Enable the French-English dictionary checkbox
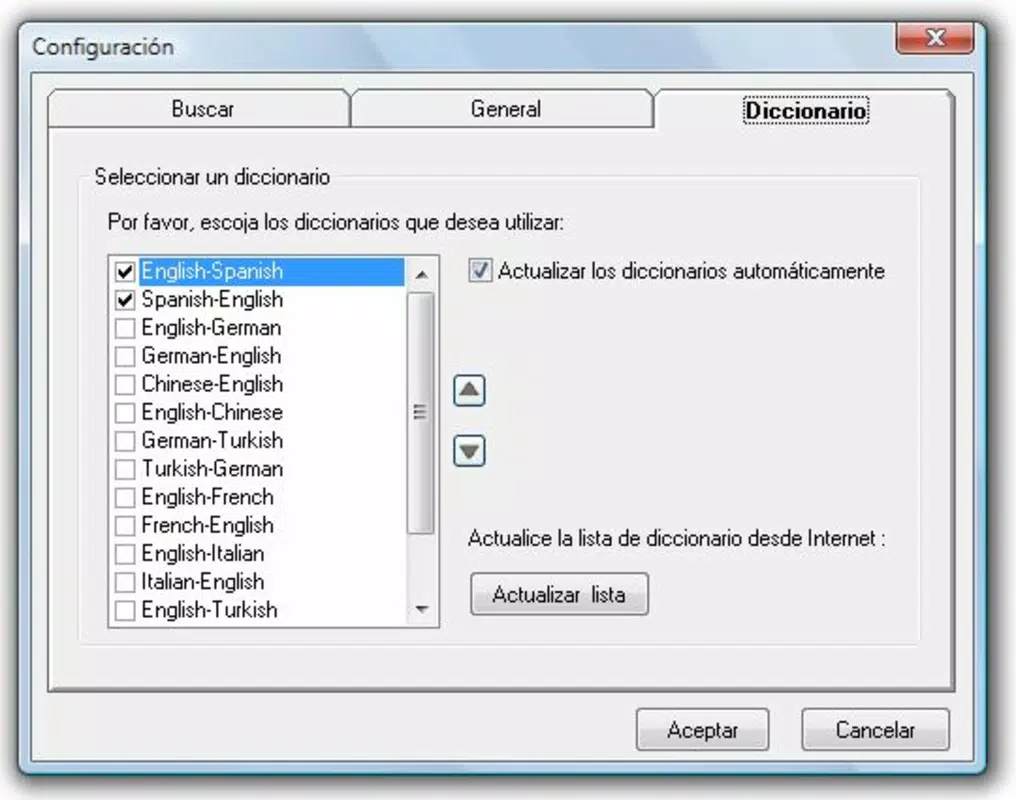This screenshot has height=800, width=1016. (124, 525)
